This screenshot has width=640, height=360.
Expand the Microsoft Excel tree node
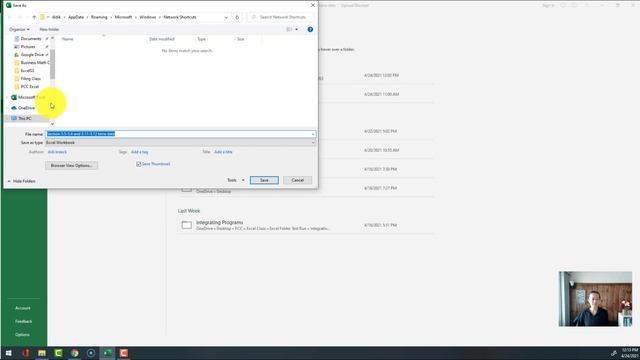coord(7,97)
